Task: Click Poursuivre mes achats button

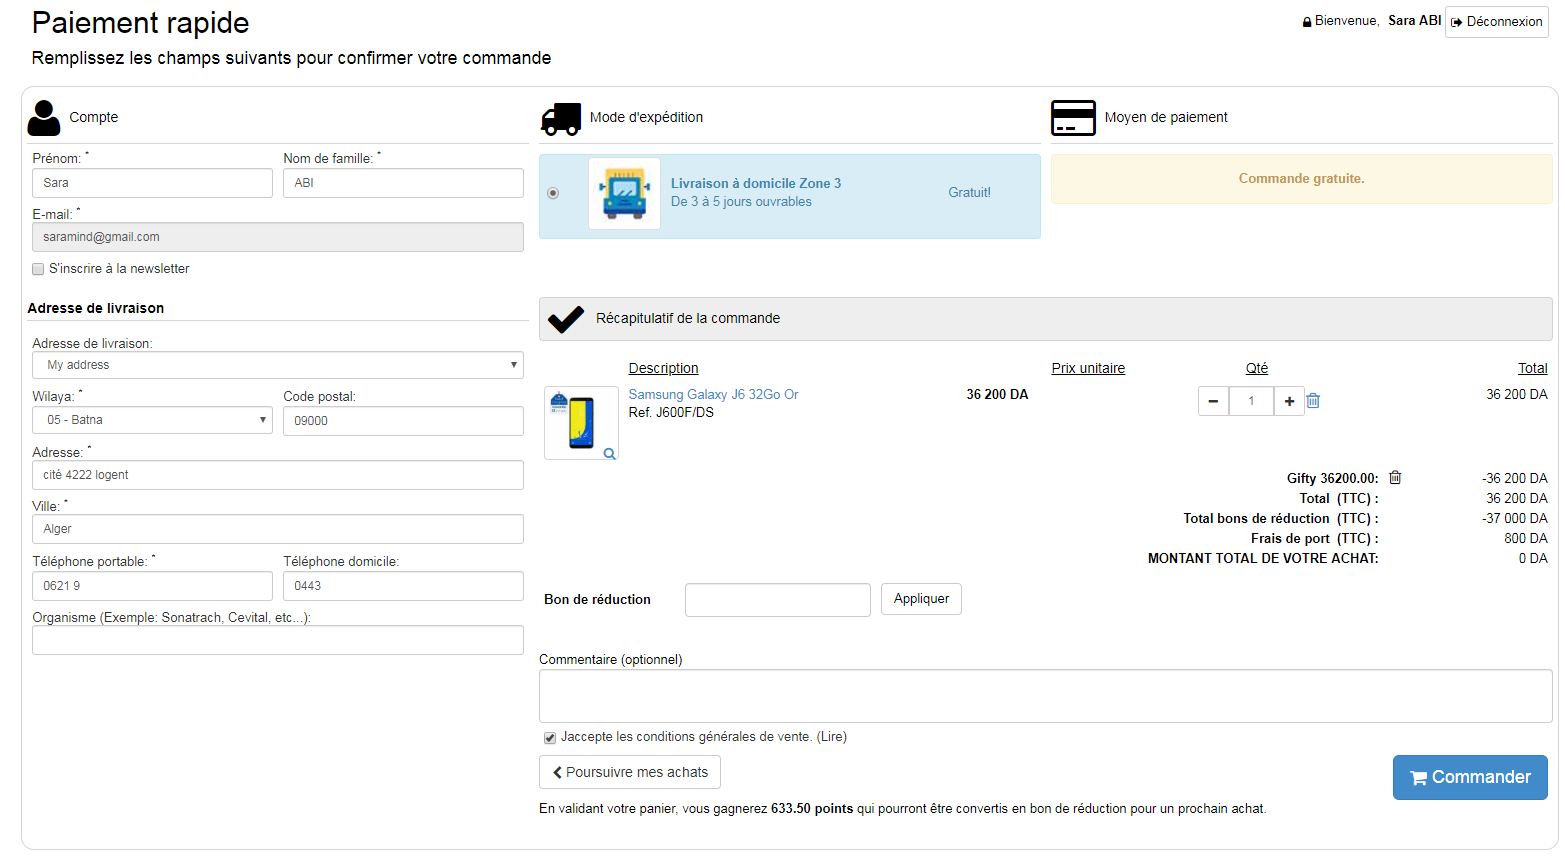Action: 630,772
